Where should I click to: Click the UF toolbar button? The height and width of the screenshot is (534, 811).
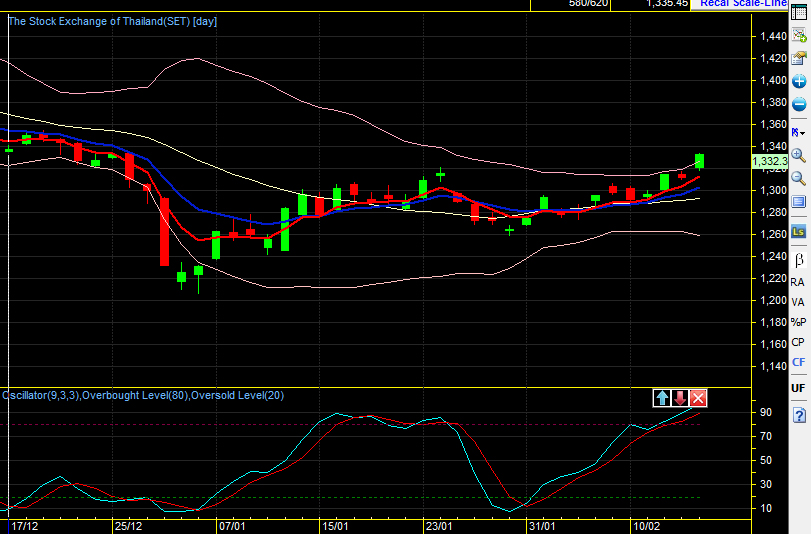point(798,388)
